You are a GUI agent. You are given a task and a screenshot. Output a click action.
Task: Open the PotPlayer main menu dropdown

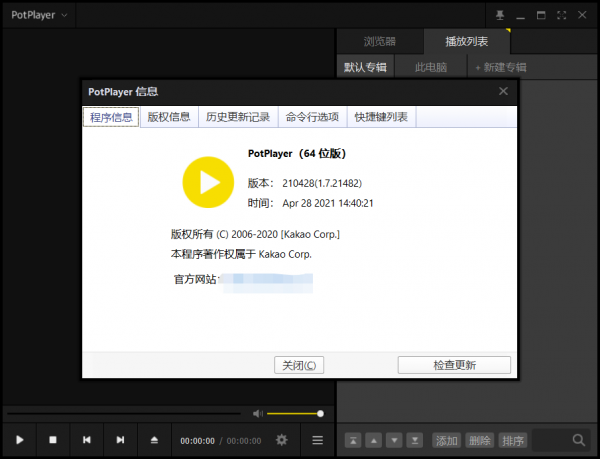pyautogui.click(x=39, y=15)
